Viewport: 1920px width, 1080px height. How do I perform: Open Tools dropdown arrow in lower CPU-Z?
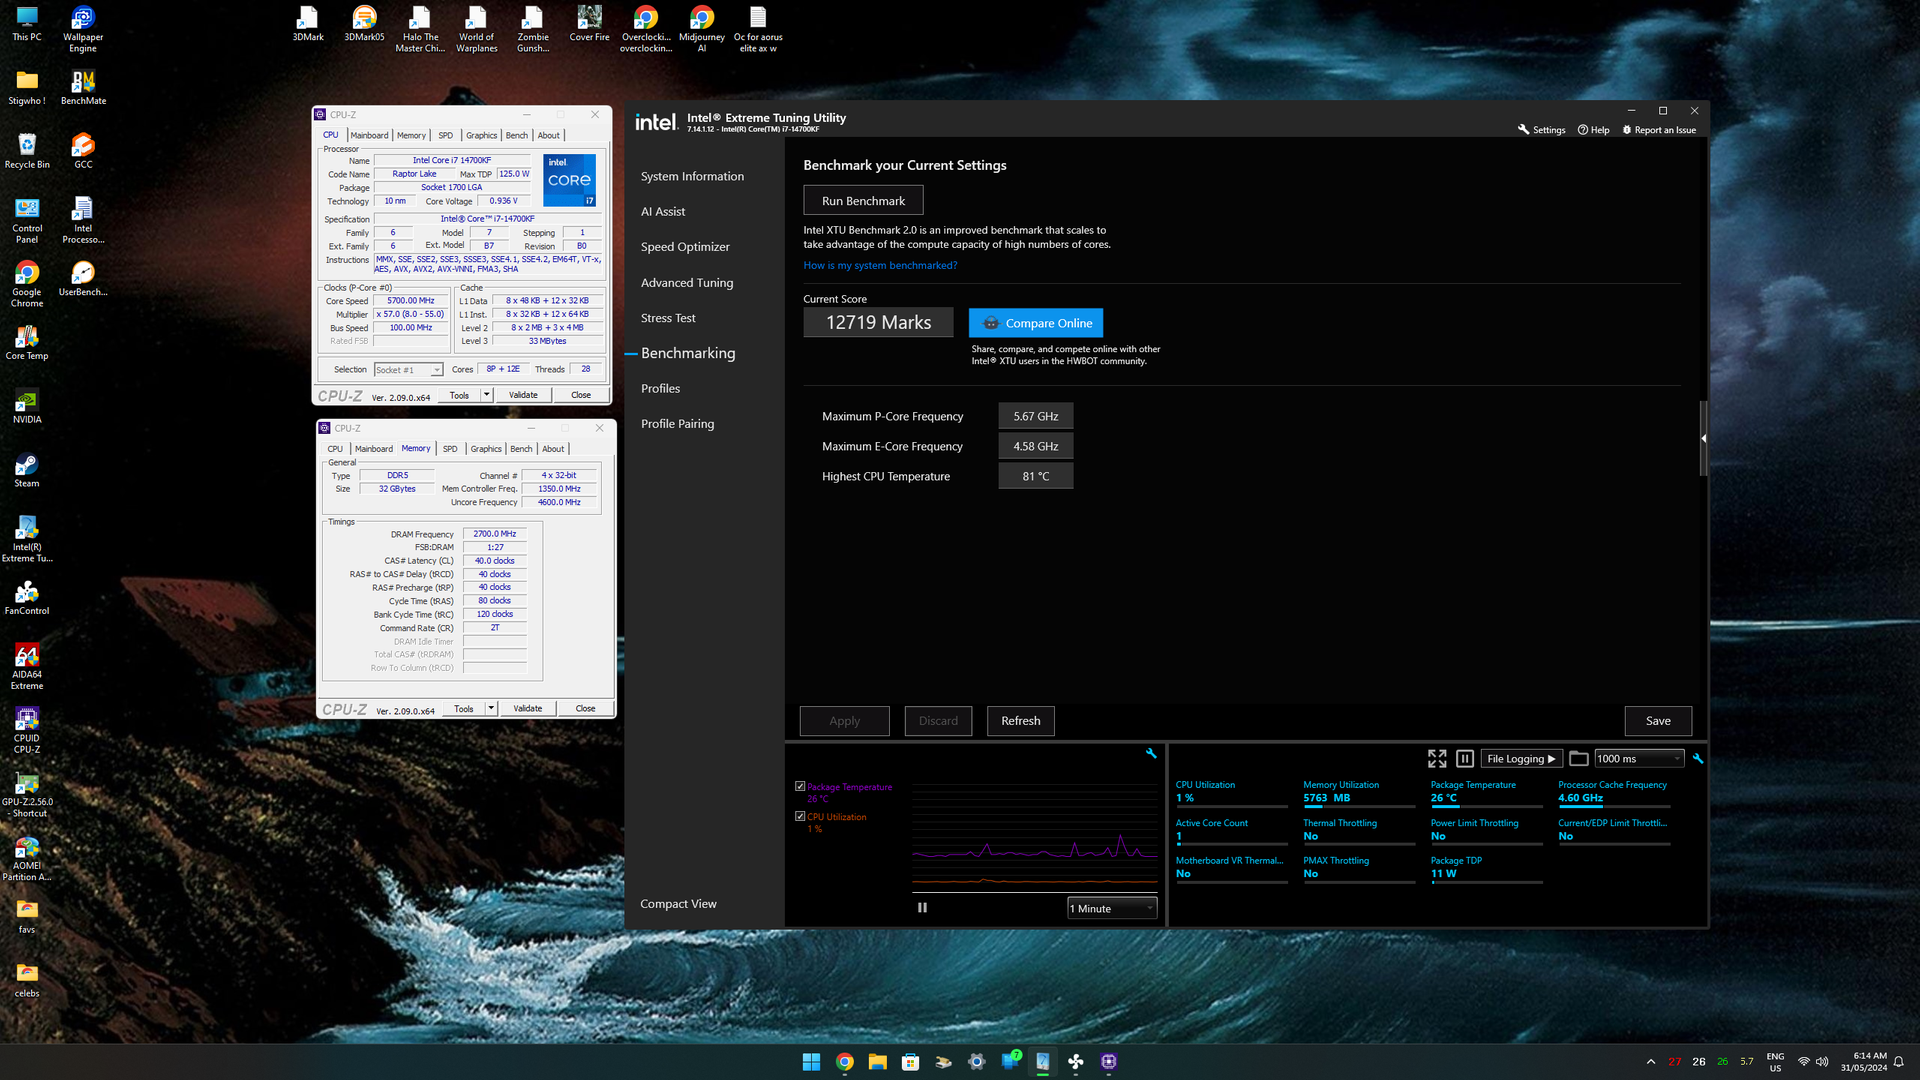point(491,709)
